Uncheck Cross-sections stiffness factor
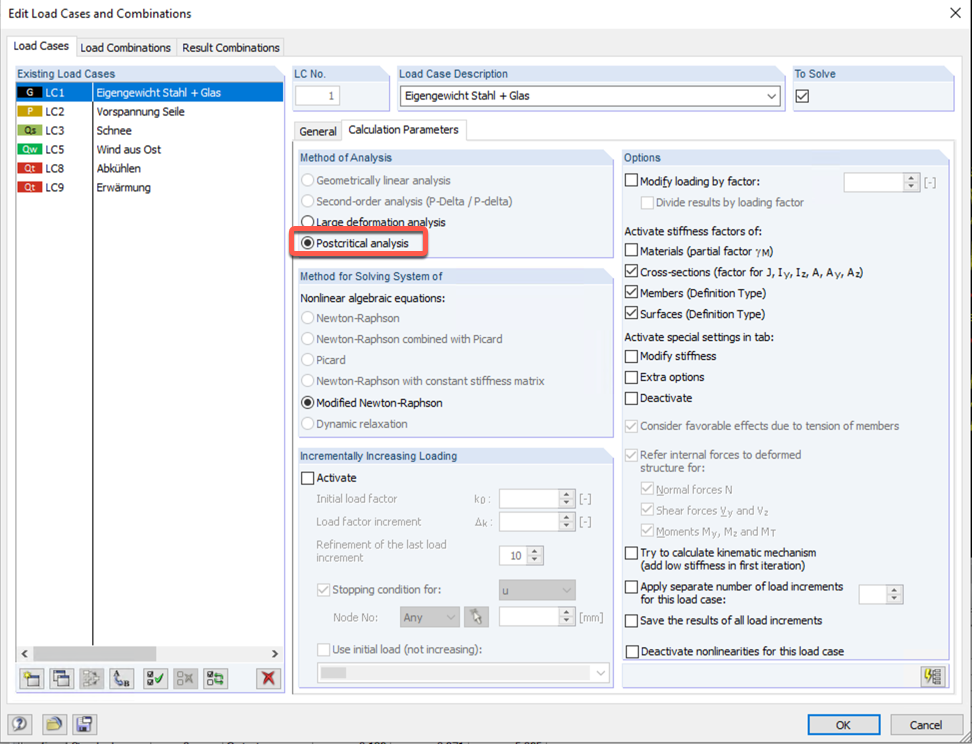The image size is (972, 744). [x=631, y=272]
